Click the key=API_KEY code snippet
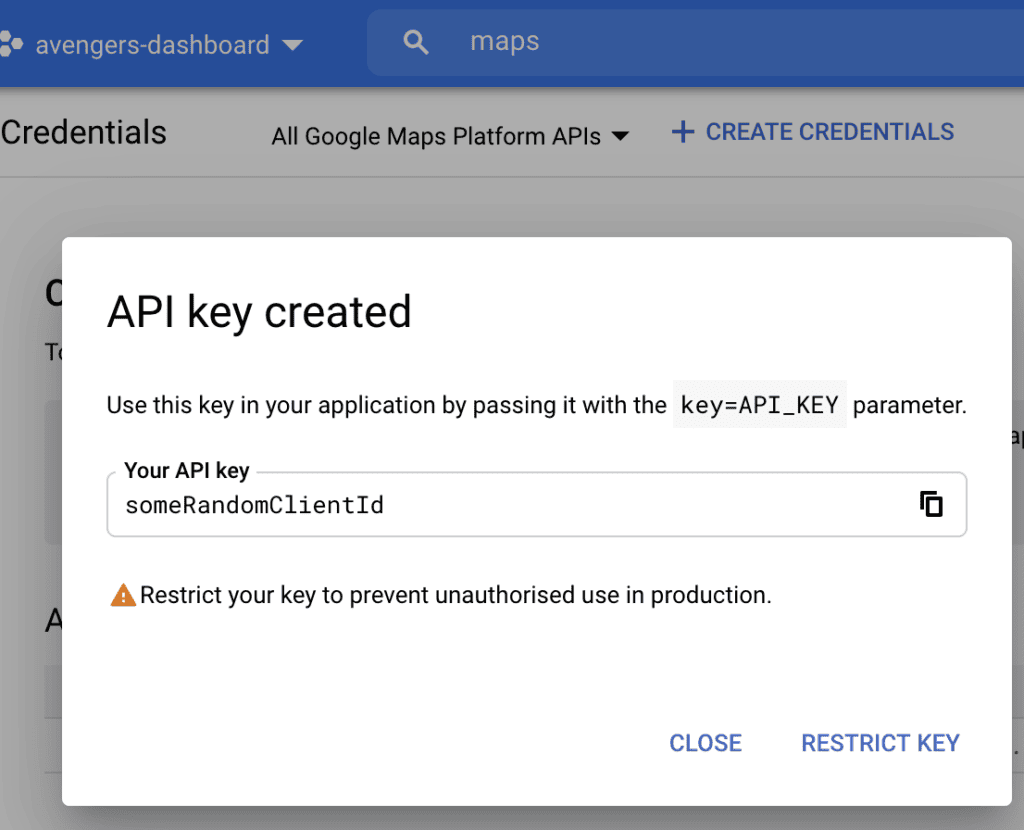The width and height of the screenshot is (1024, 830). click(760, 405)
